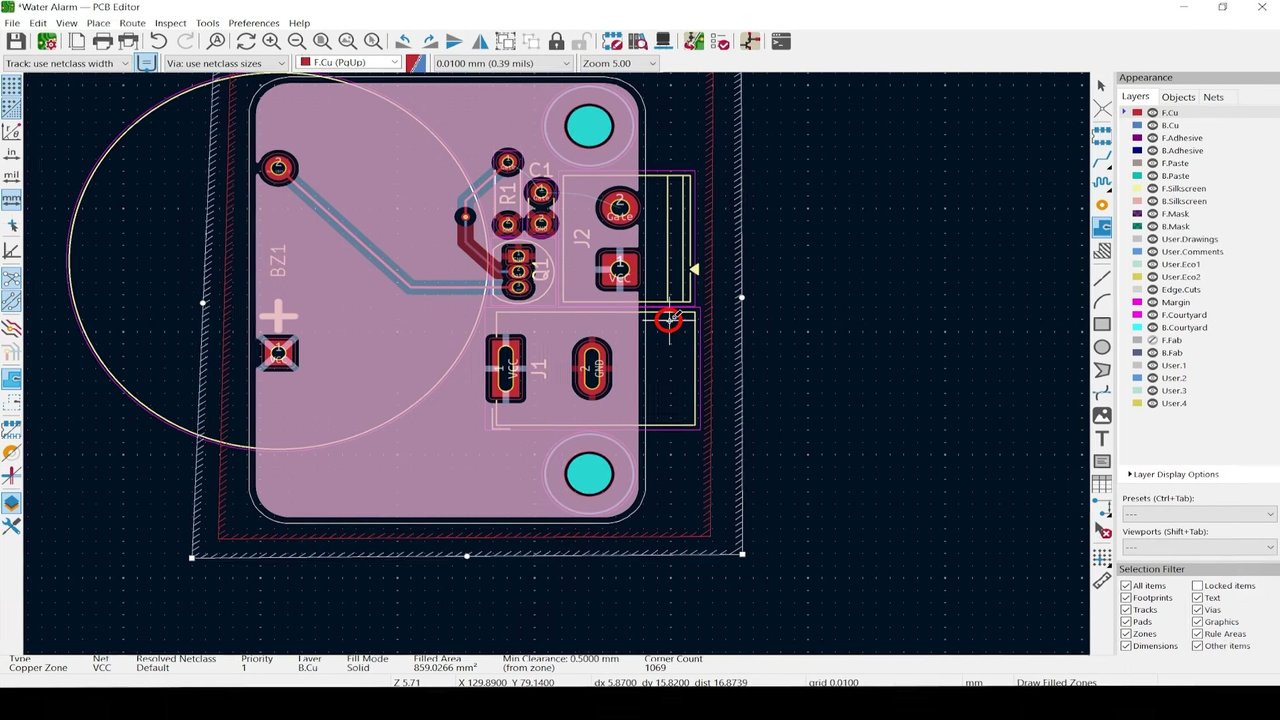Click the Lock padlock icon
The height and width of the screenshot is (720, 1280).
556,41
